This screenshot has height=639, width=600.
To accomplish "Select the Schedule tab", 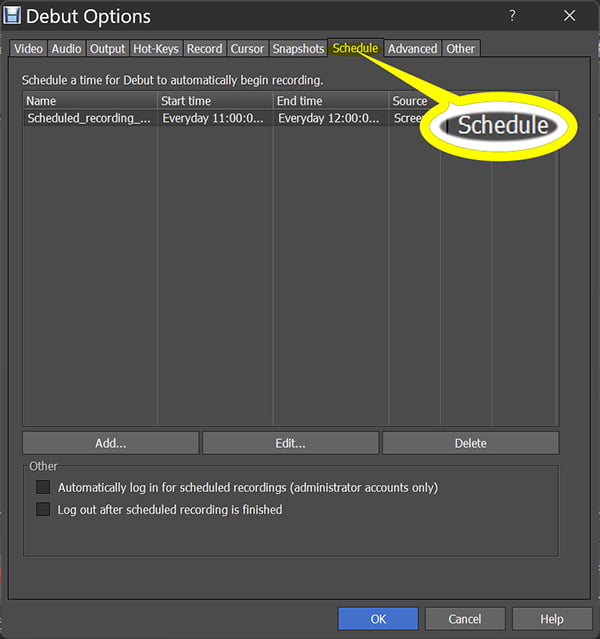I will 355,48.
